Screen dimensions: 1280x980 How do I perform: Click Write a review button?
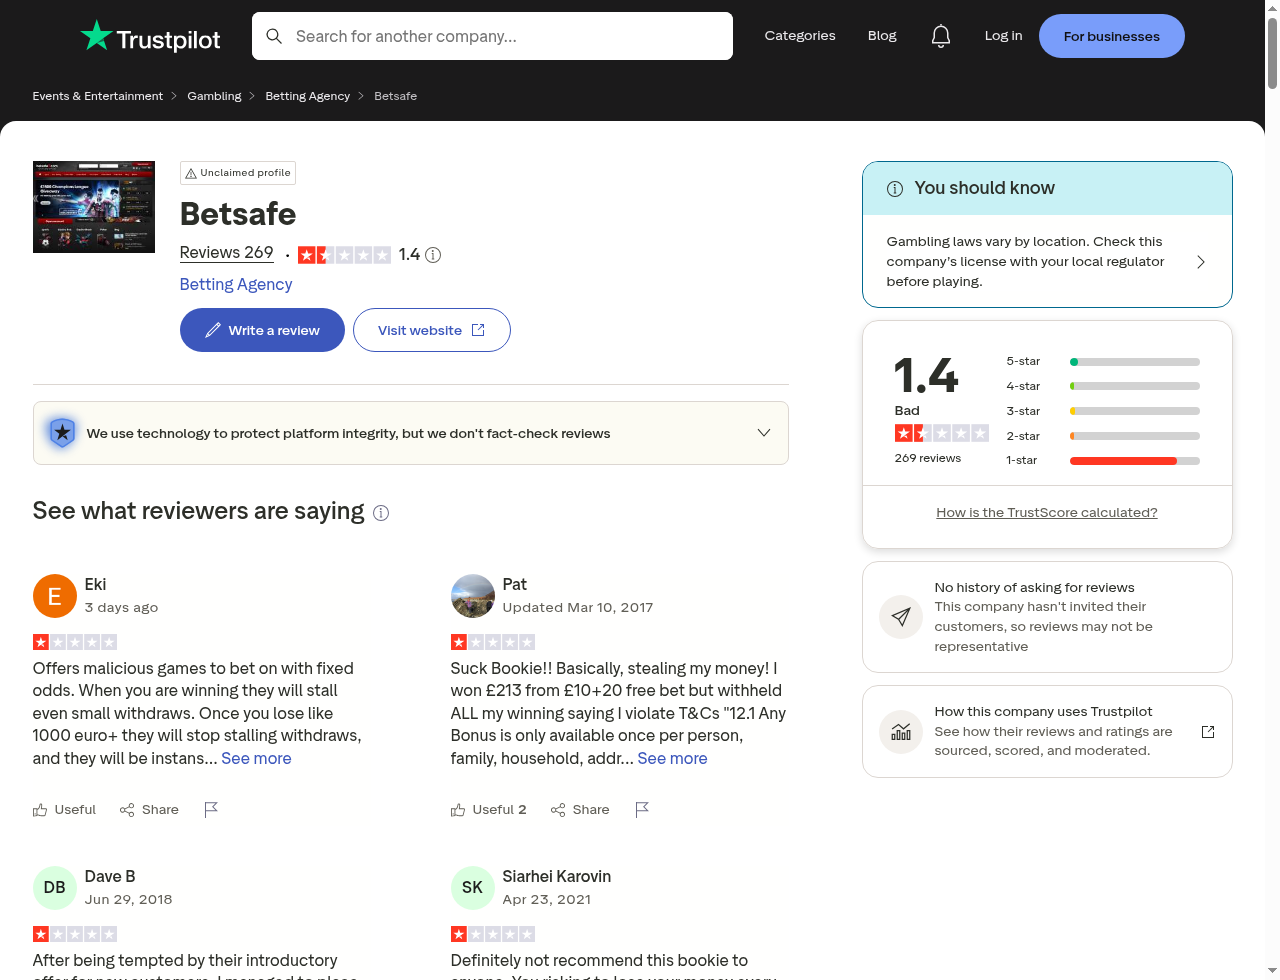262,330
